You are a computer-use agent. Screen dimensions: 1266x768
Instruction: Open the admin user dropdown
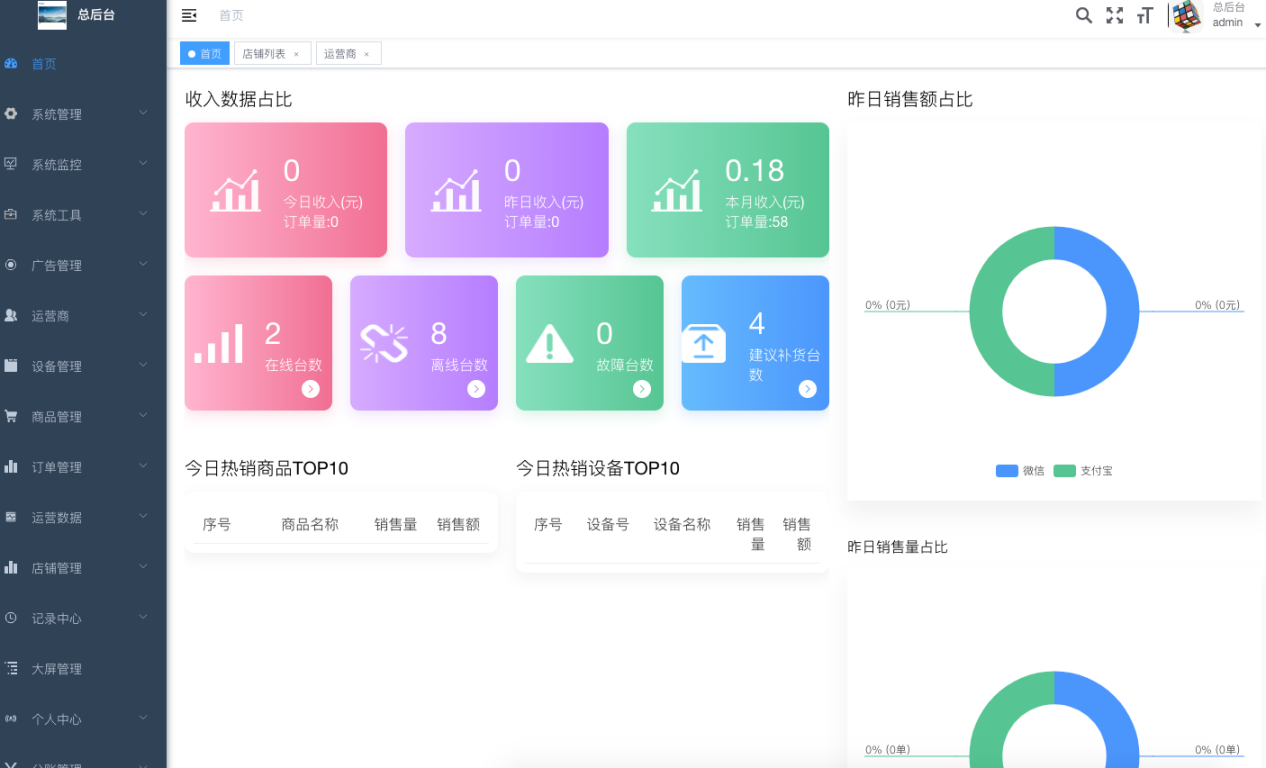1228,17
